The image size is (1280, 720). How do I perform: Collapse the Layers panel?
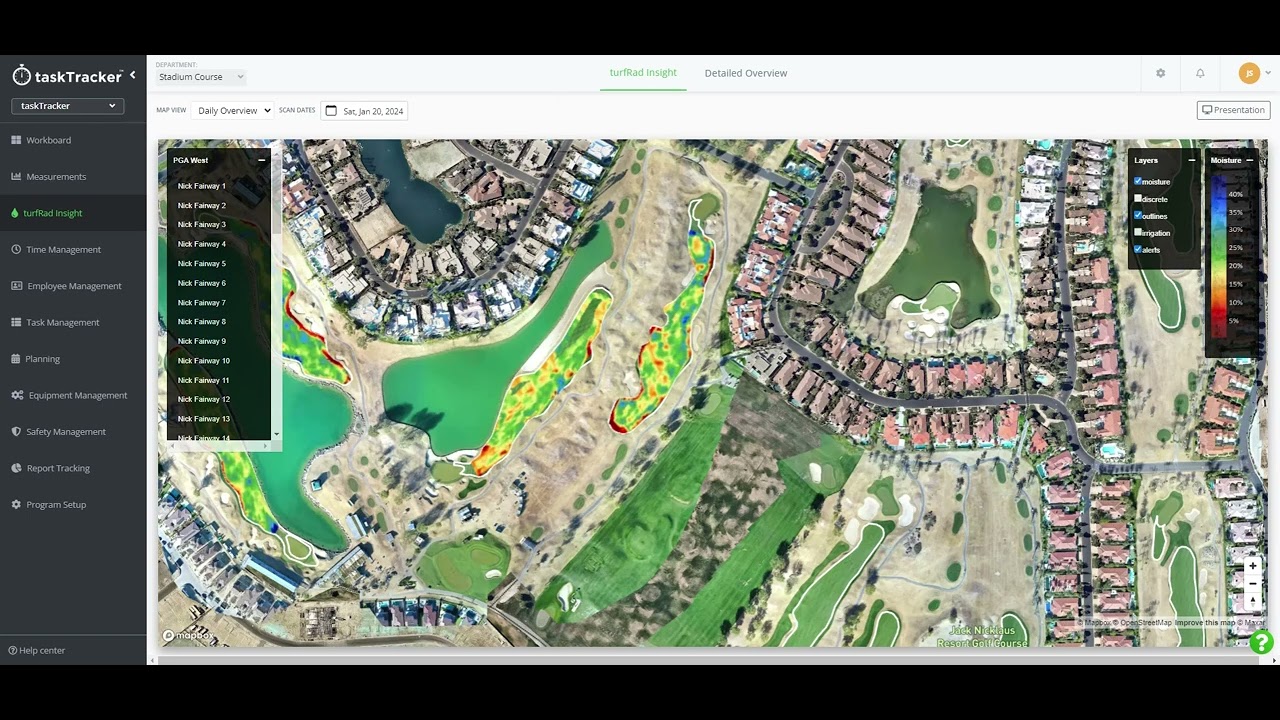point(1191,160)
